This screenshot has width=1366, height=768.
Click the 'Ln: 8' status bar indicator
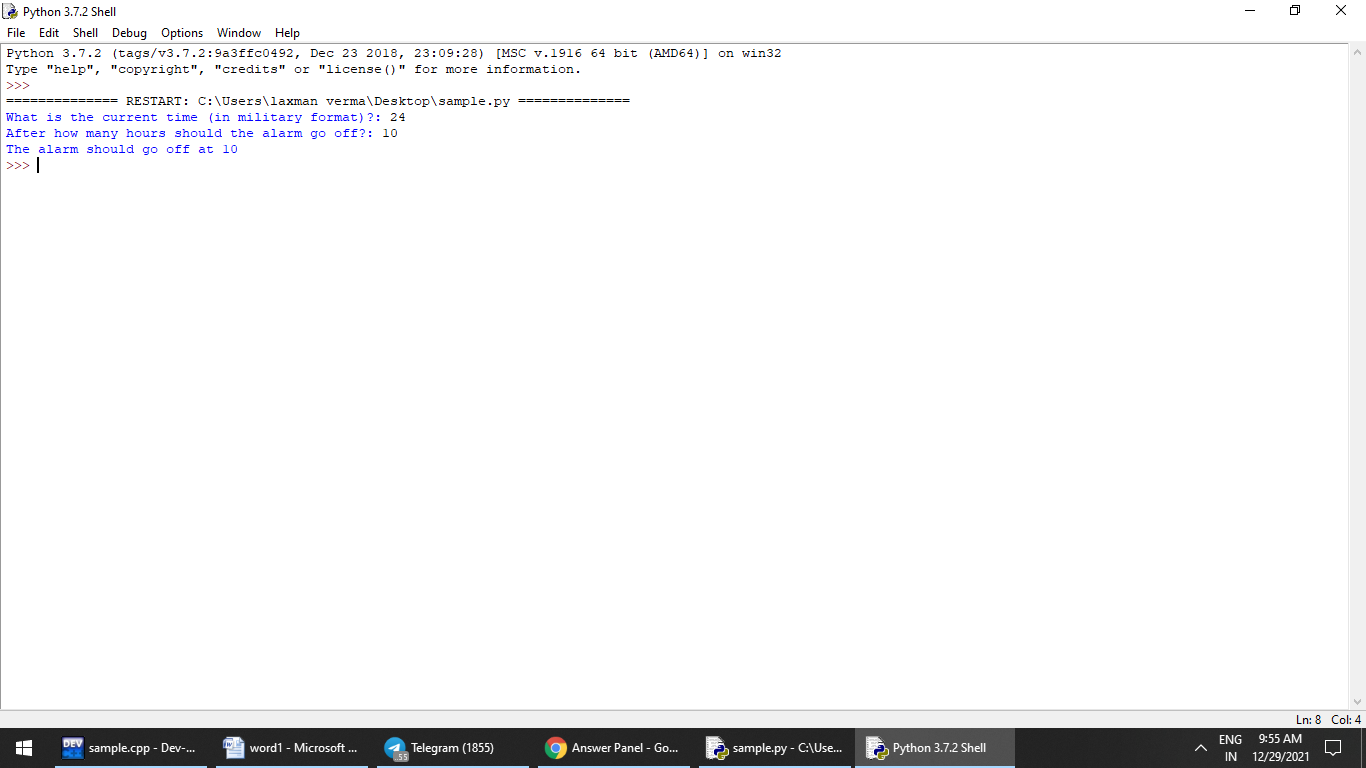pyautogui.click(x=1308, y=720)
